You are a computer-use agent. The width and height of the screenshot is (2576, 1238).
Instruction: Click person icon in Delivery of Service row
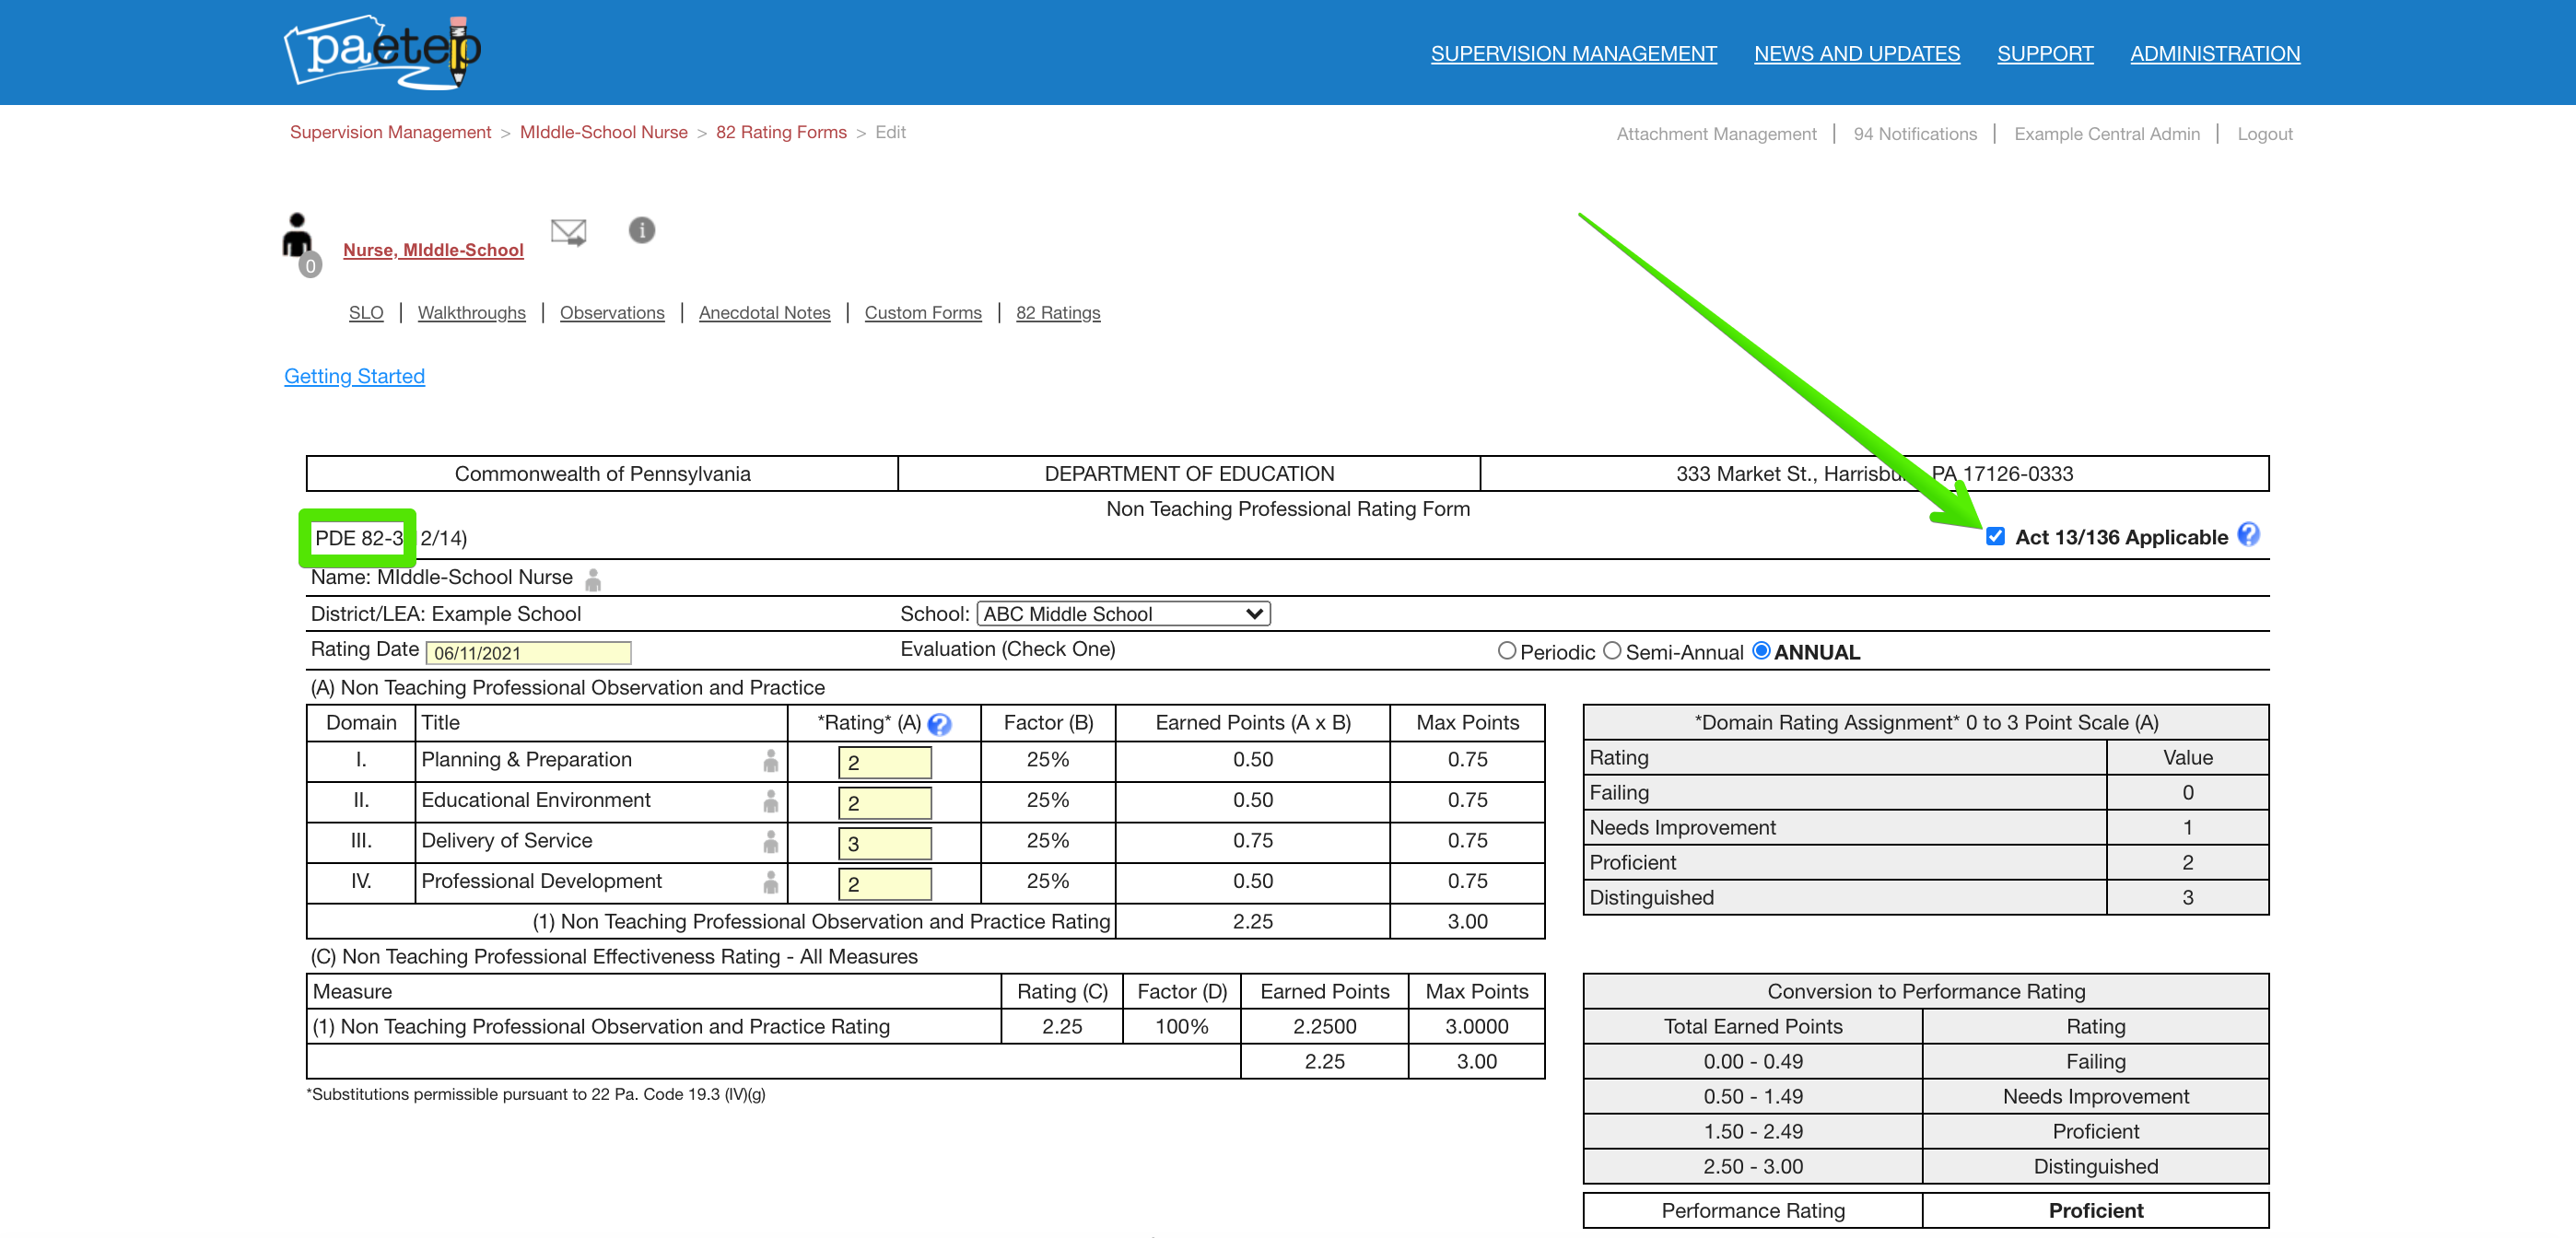pos(770,842)
